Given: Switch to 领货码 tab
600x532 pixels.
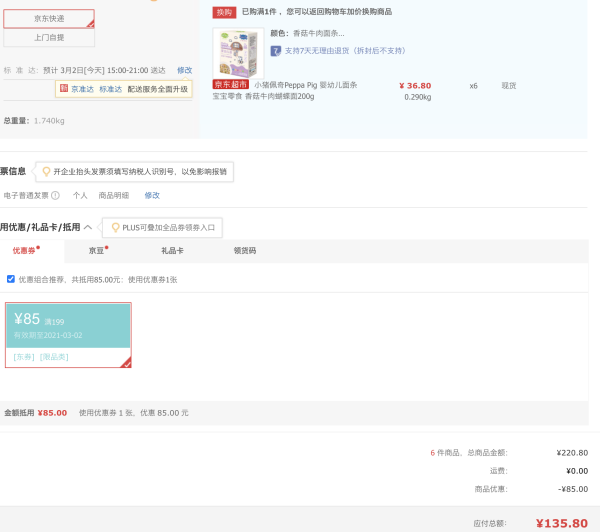Looking at the screenshot, I should tap(245, 251).
